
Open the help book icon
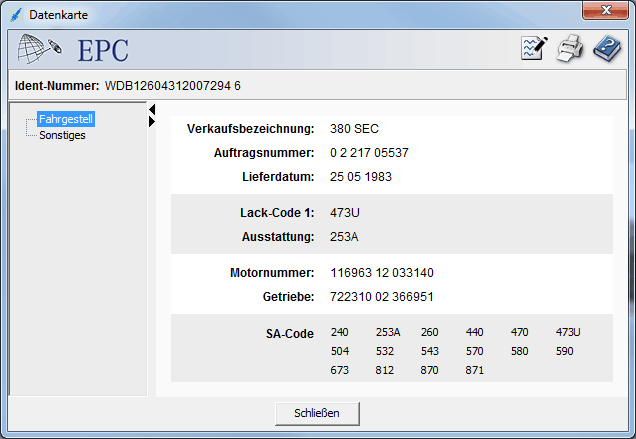tap(606, 49)
